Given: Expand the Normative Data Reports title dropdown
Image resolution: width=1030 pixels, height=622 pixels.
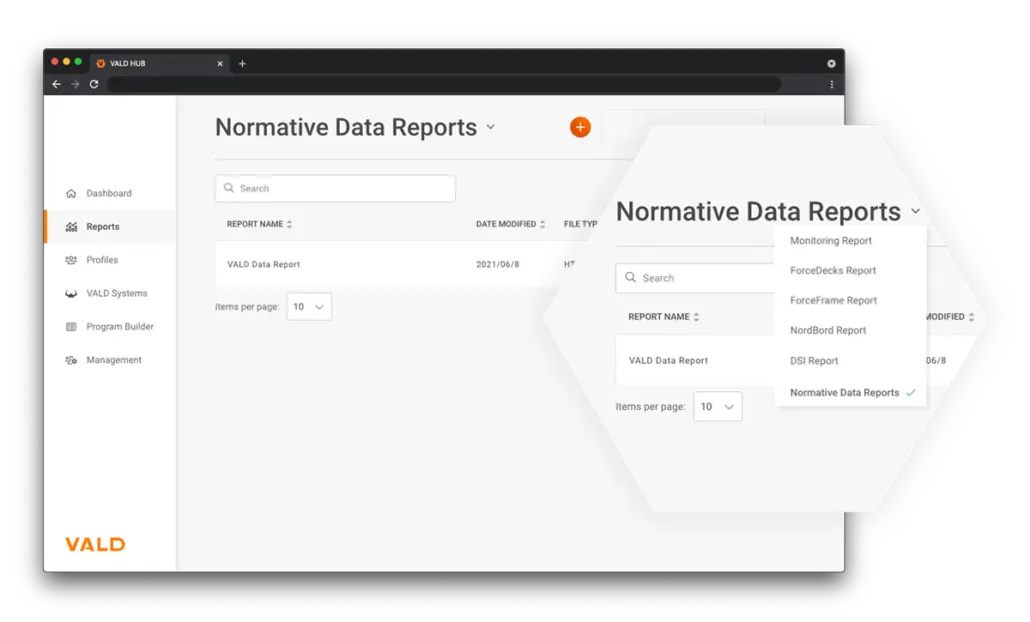Looking at the screenshot, I should (x=490, y=127).
